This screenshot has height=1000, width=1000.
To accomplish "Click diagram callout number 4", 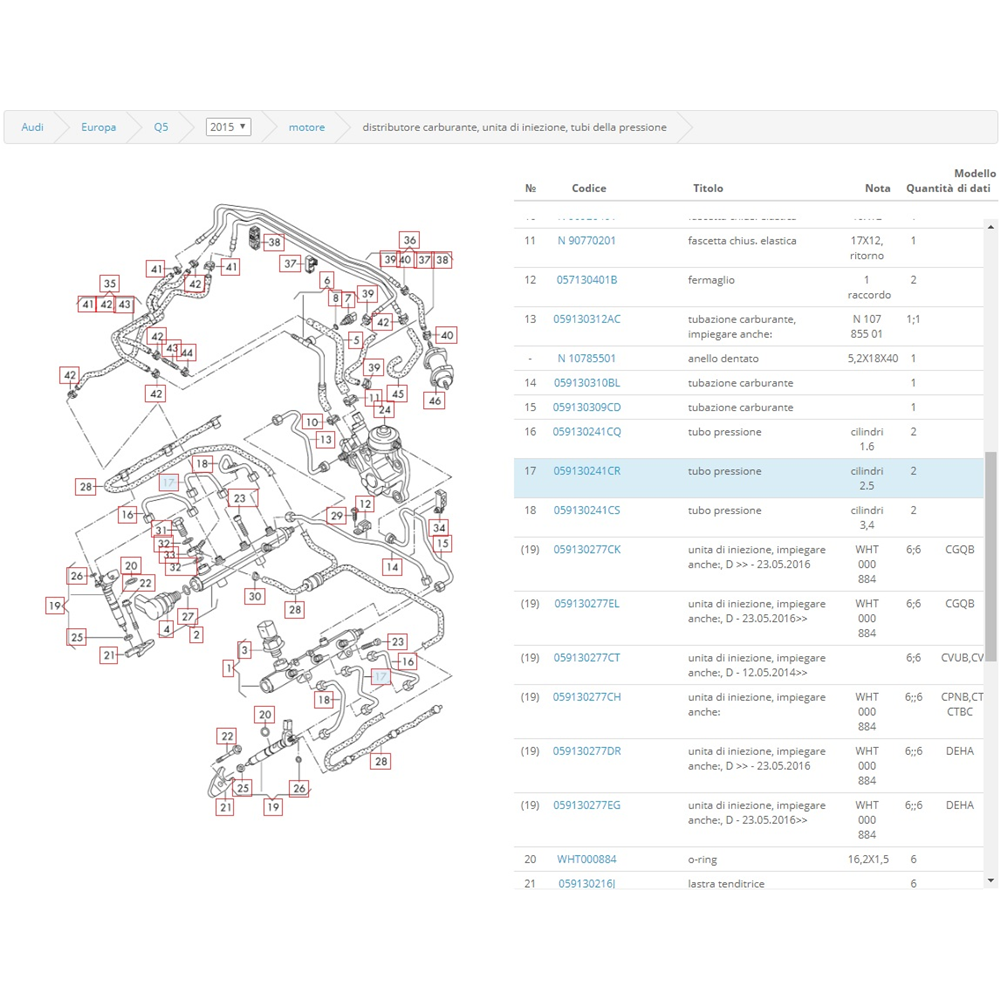I will (166, 629).
